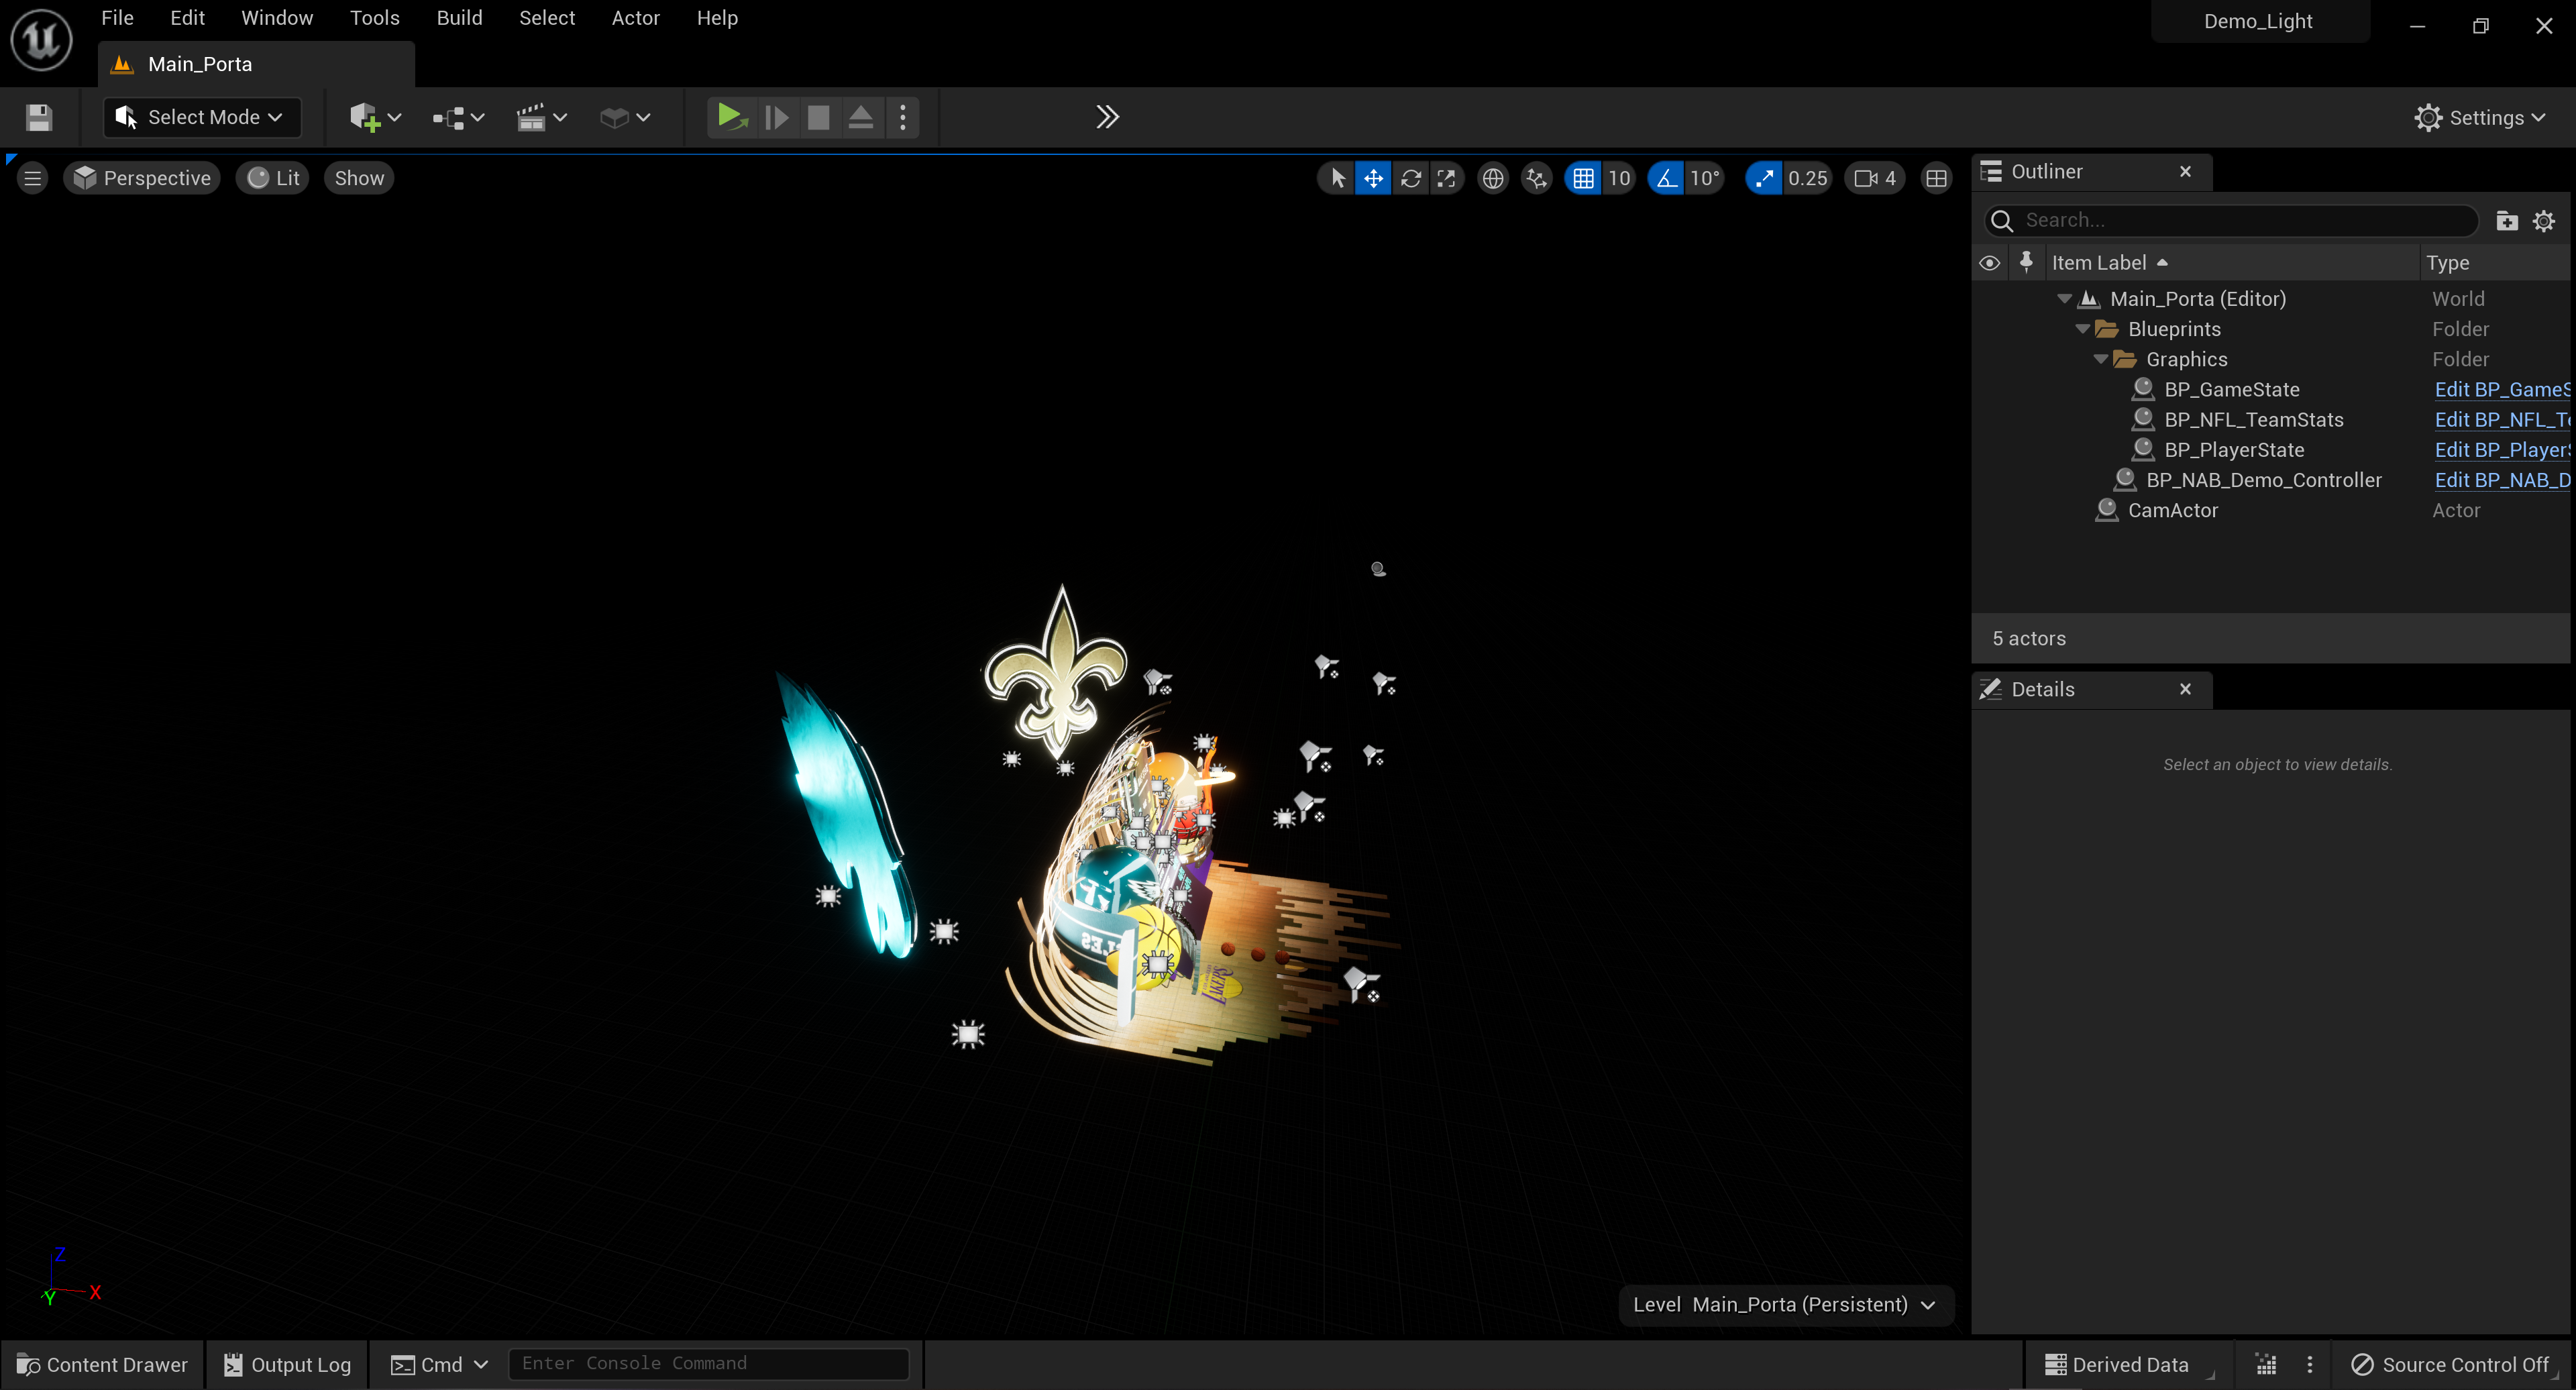Click the Save current level icon

[x=39, y=117]
